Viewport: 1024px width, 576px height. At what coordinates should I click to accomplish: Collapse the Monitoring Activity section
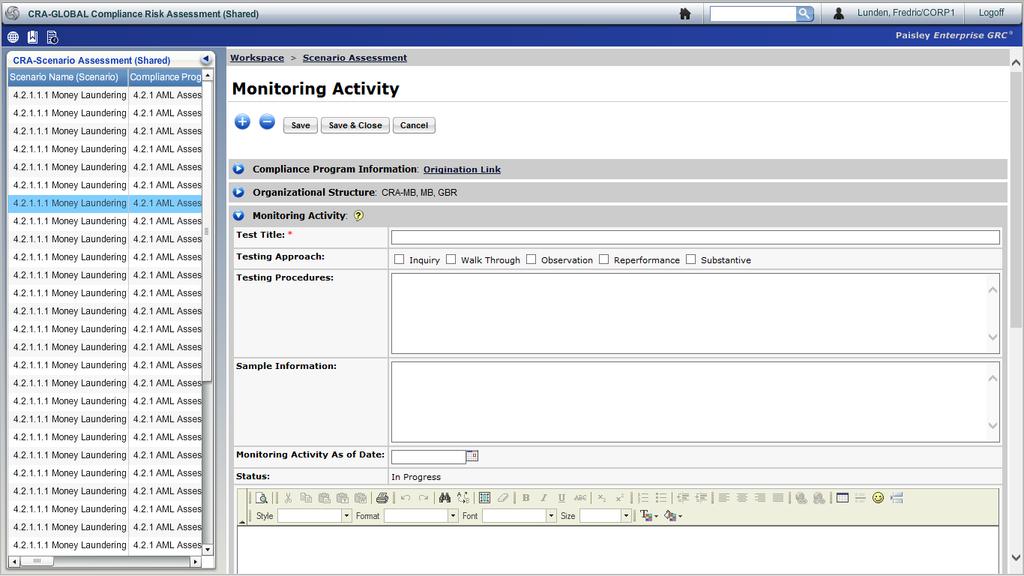coord(238,216)
